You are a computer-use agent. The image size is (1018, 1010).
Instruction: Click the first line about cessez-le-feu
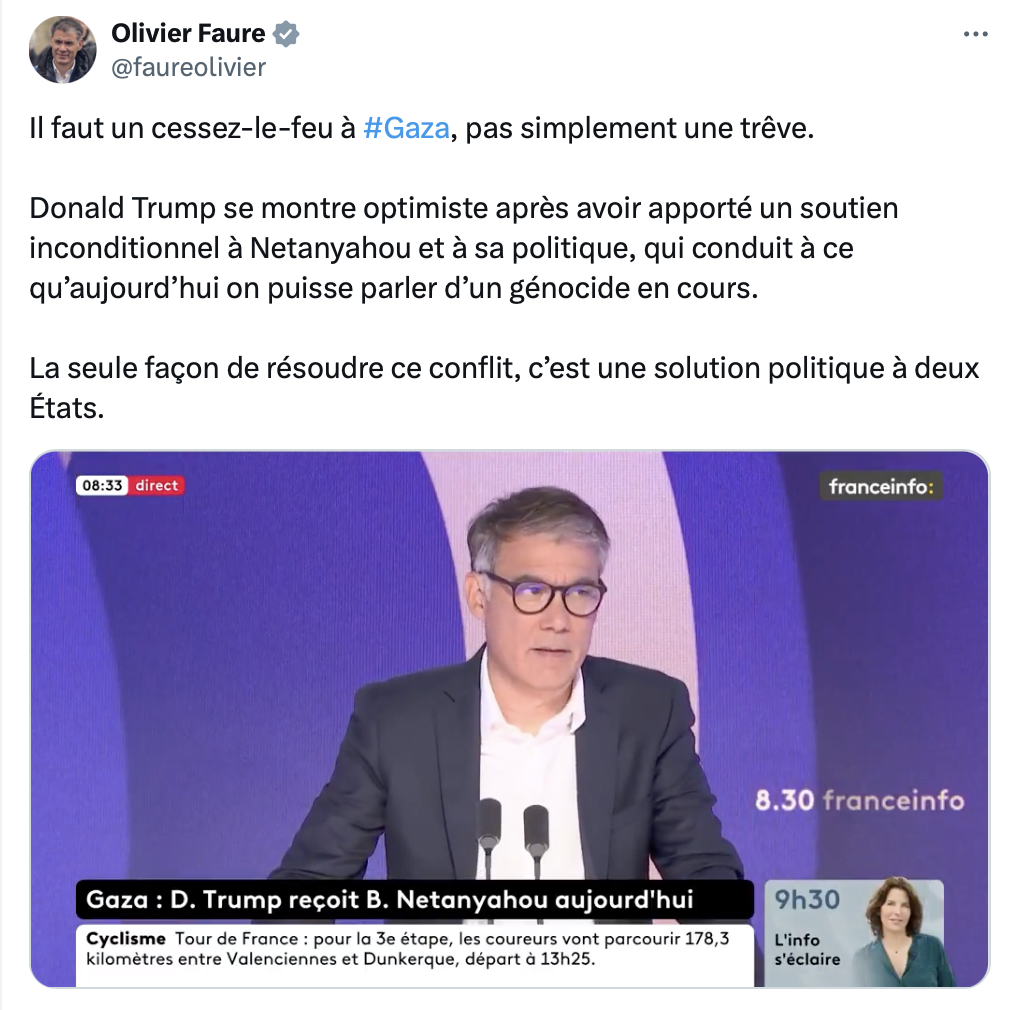pyautogui.click(x=421, y=128)
